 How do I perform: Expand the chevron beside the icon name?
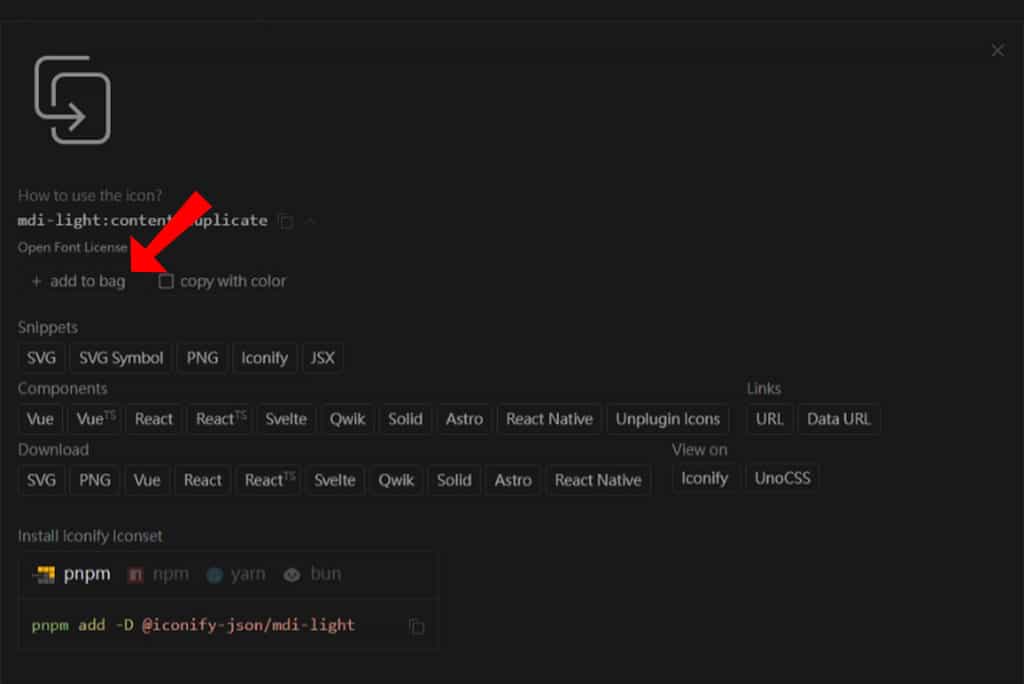coord(311,221)
